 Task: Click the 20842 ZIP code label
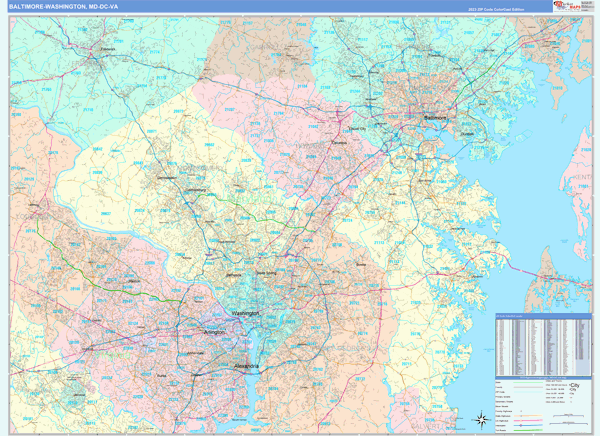[x=98, y=149]
